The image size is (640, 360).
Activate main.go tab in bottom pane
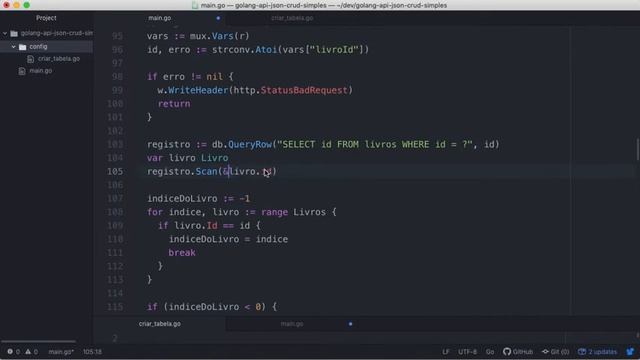tap(292, 324)
